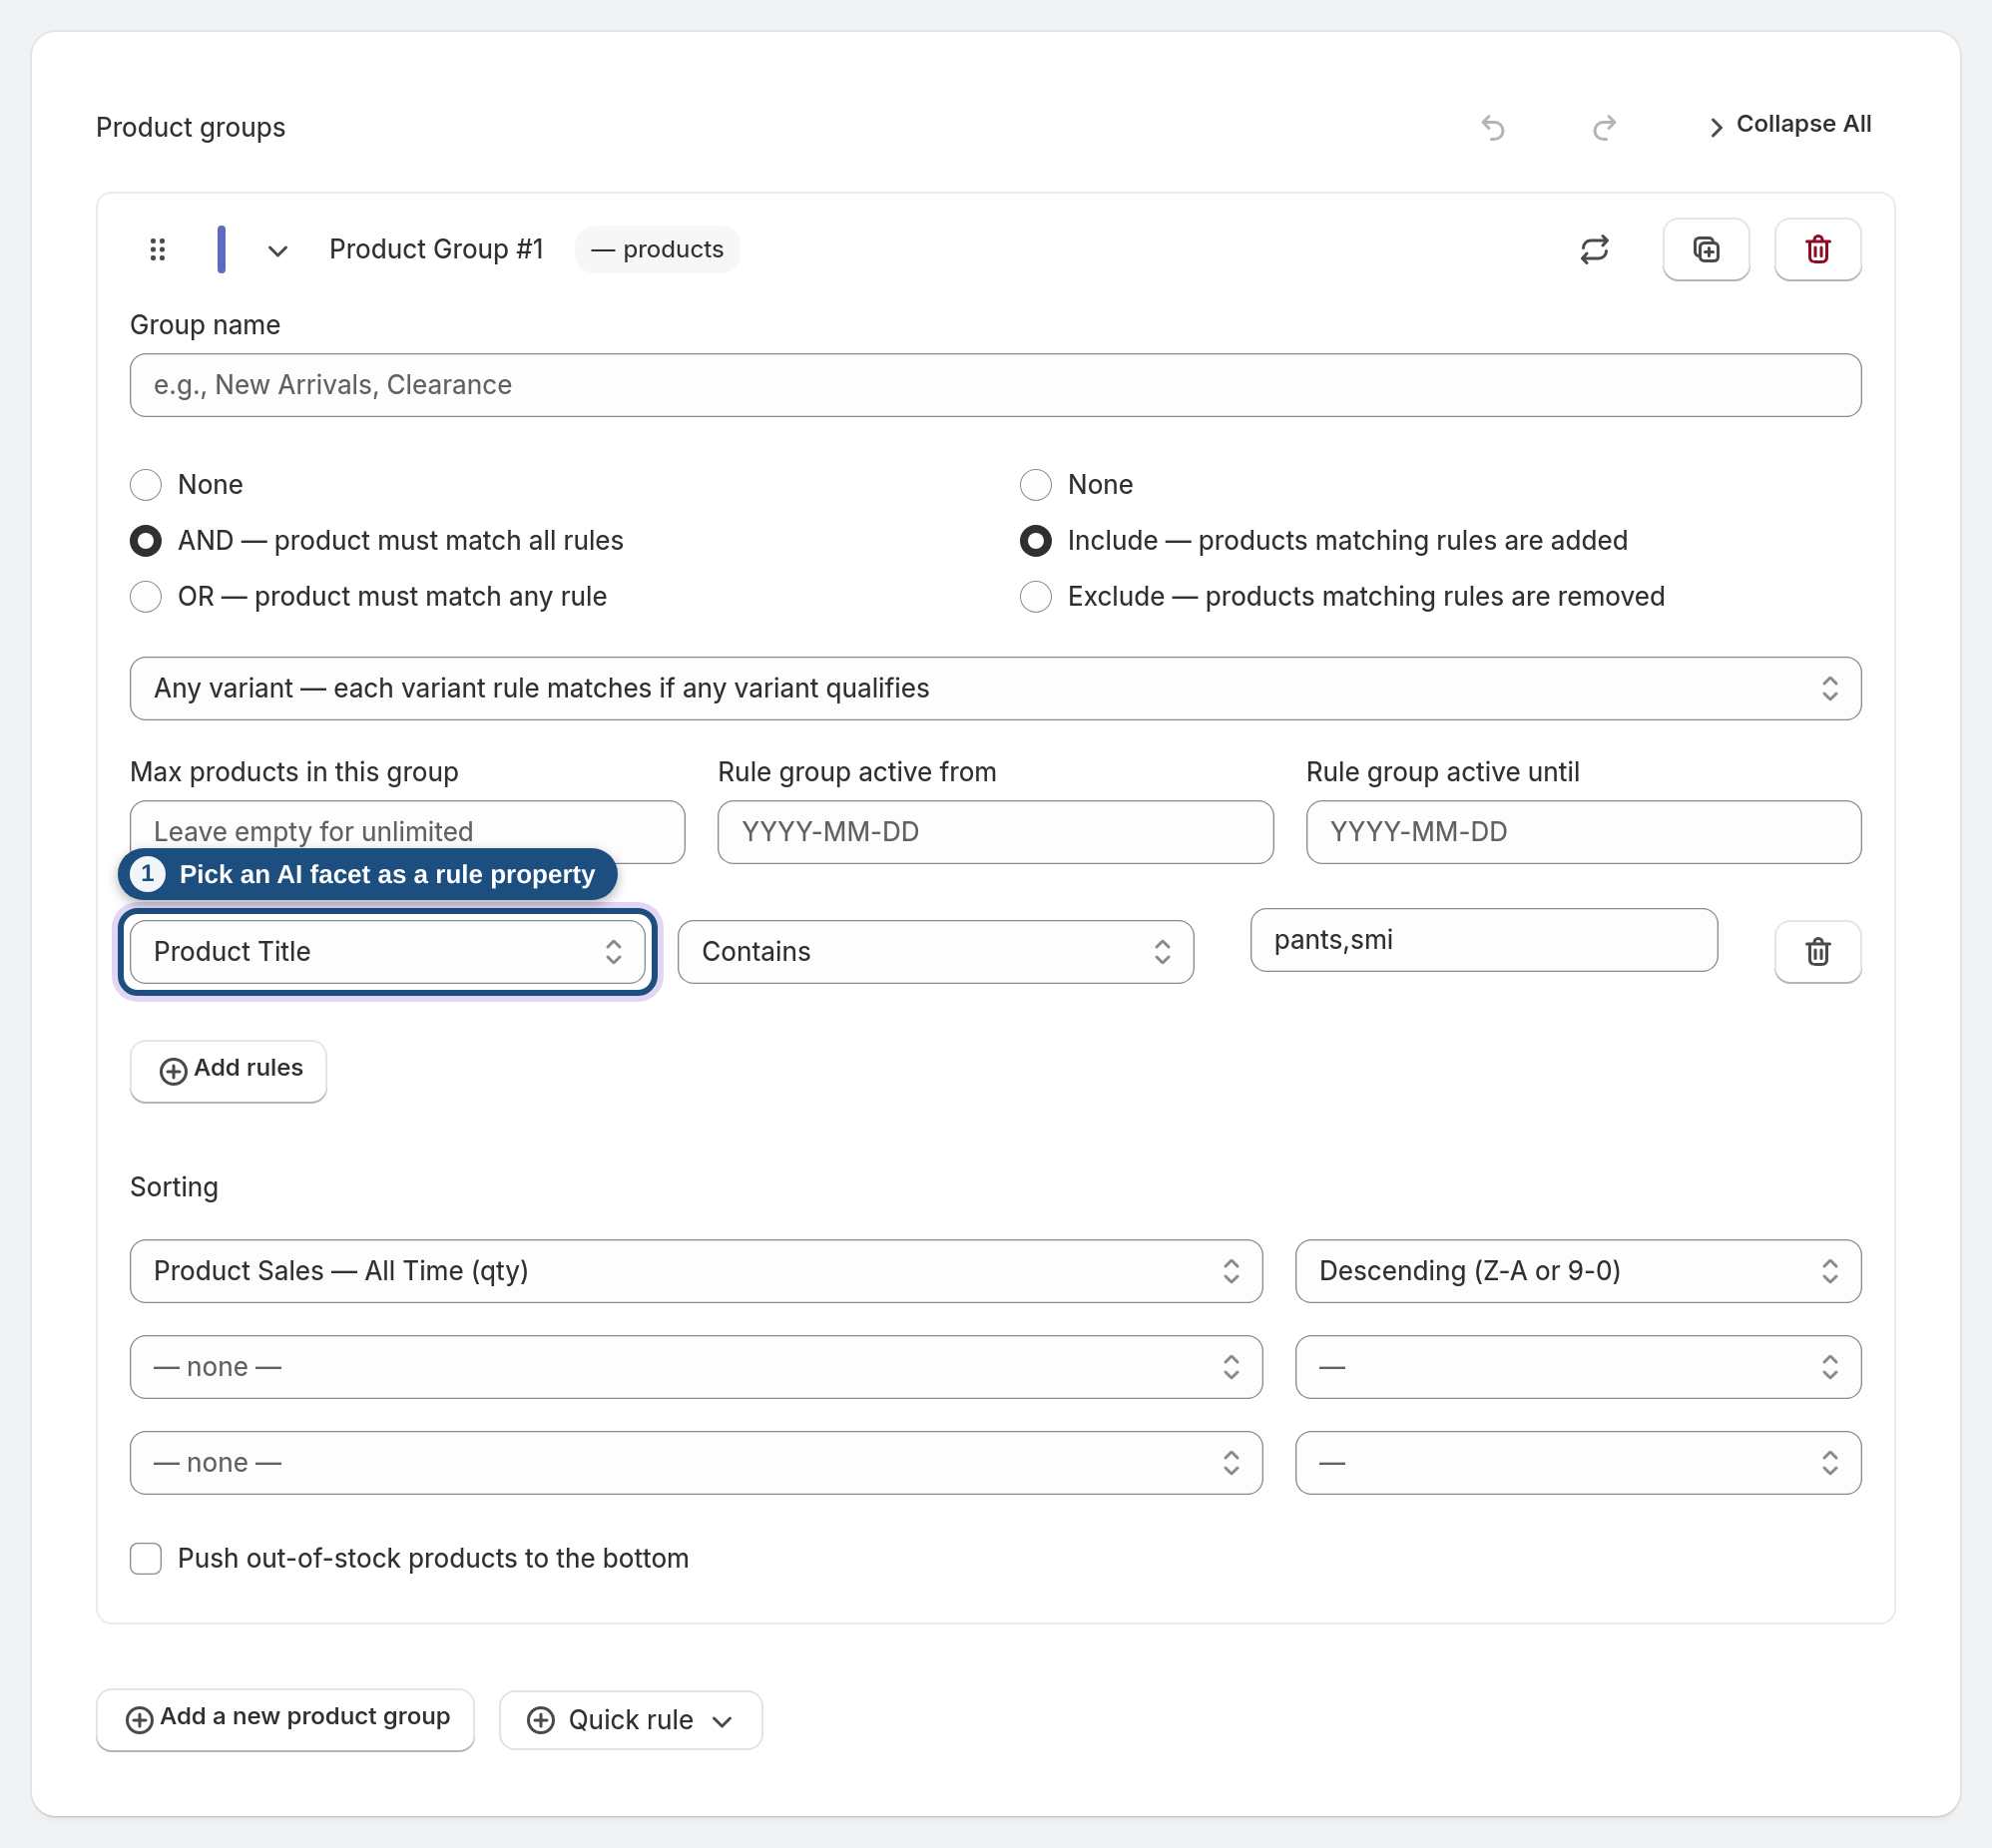Open the Any variant matching dropdown

995,688
